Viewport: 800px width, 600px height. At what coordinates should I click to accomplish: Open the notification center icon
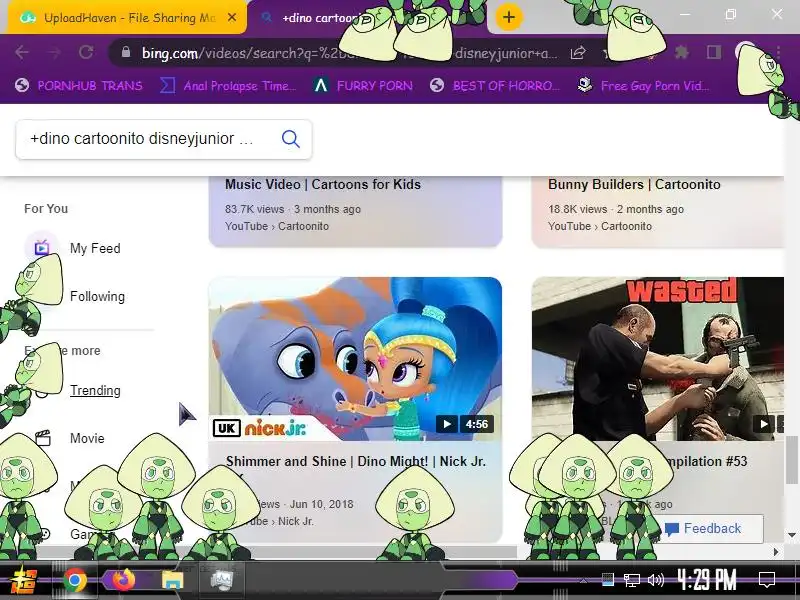click(x=767, y=580)
